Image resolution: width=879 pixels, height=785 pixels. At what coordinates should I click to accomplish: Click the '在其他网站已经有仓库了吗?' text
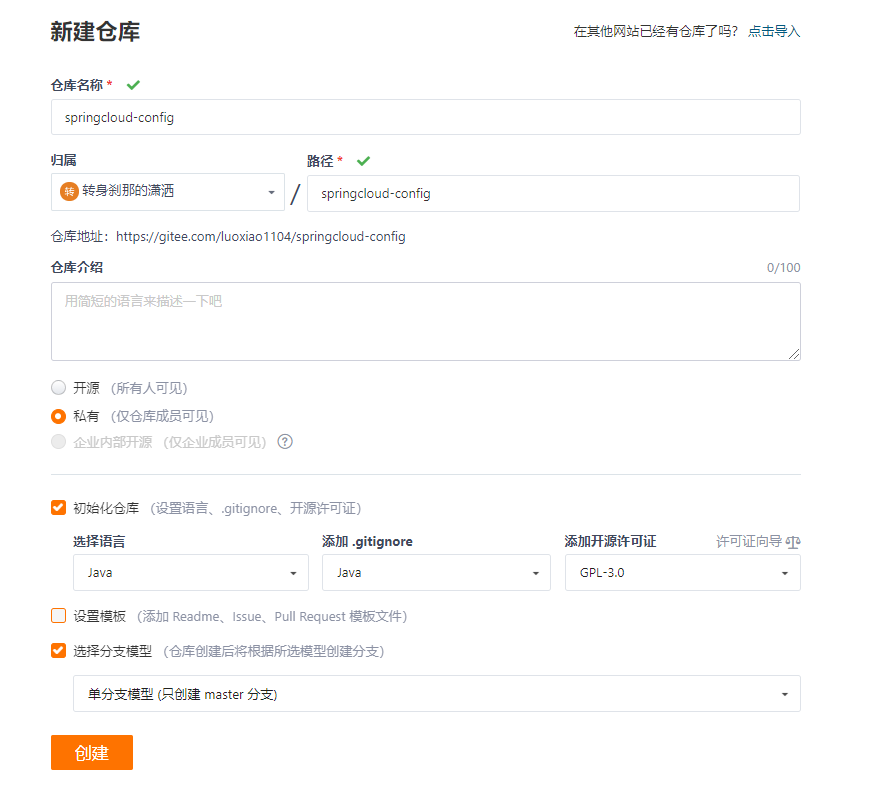tap(656, 31)
